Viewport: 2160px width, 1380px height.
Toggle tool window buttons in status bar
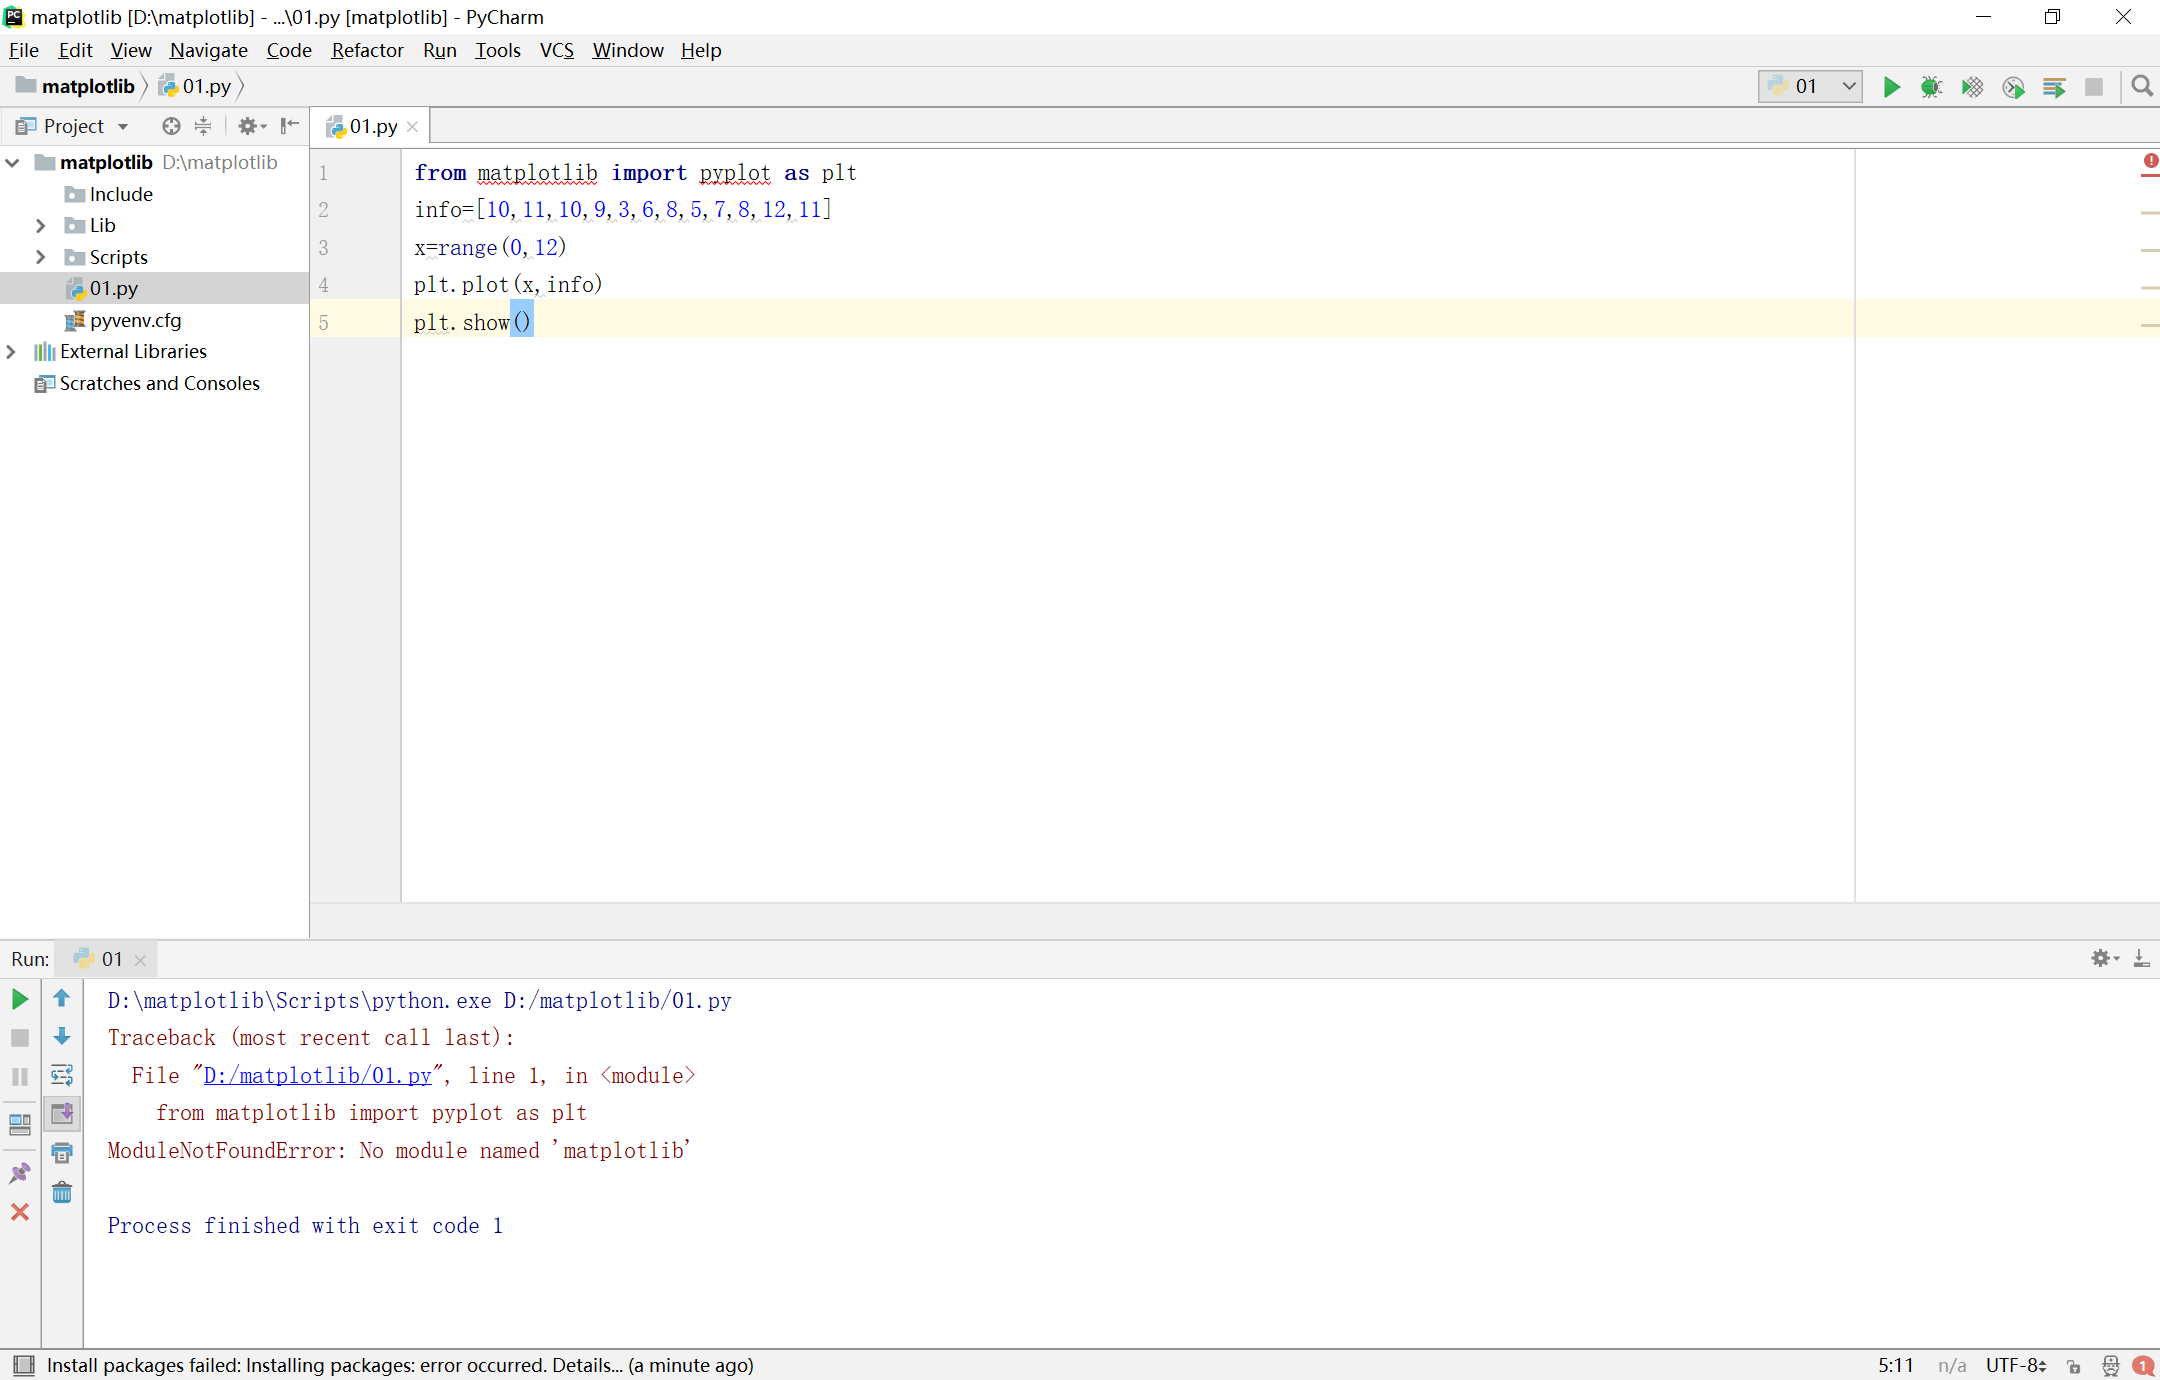click(x=24, y=1365)
